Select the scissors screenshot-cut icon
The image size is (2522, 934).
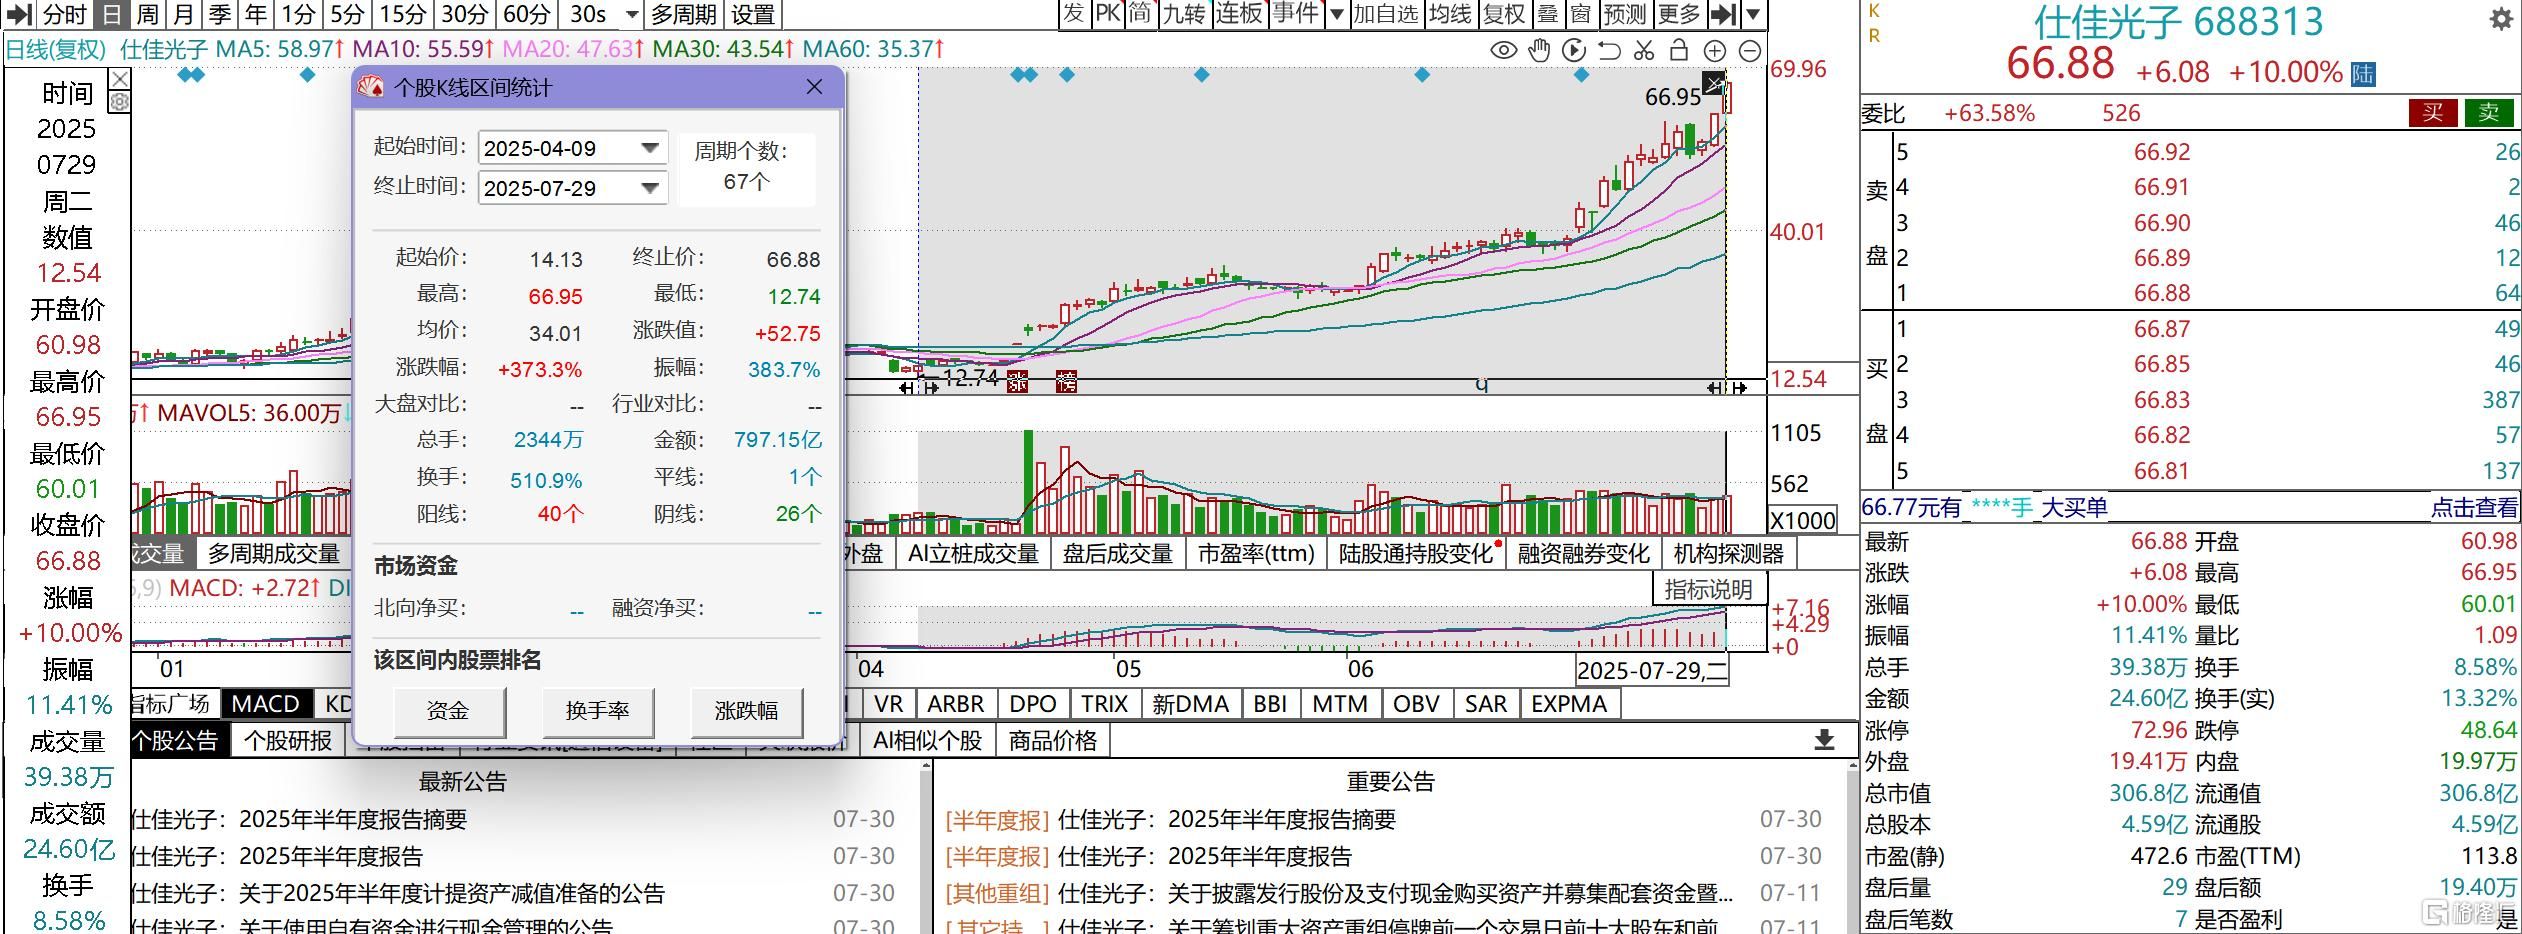[x=1645, y=50]
